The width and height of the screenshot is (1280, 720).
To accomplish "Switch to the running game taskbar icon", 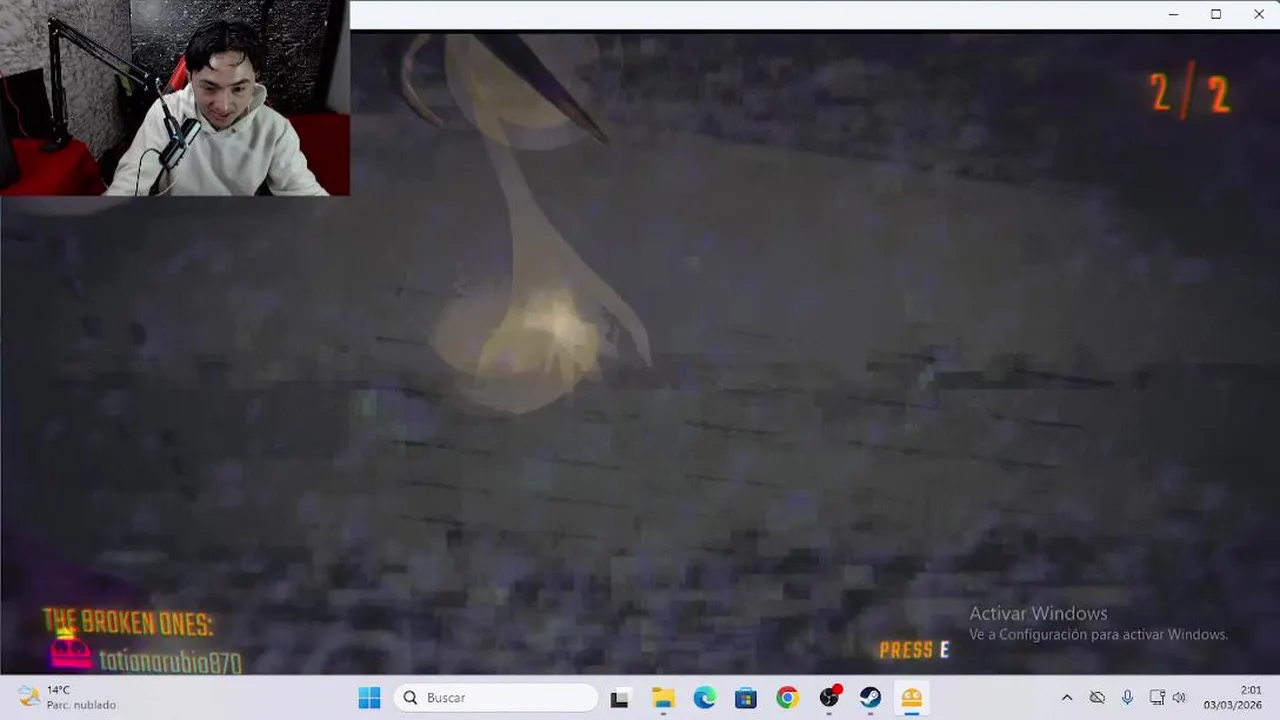I will (911, 698).
